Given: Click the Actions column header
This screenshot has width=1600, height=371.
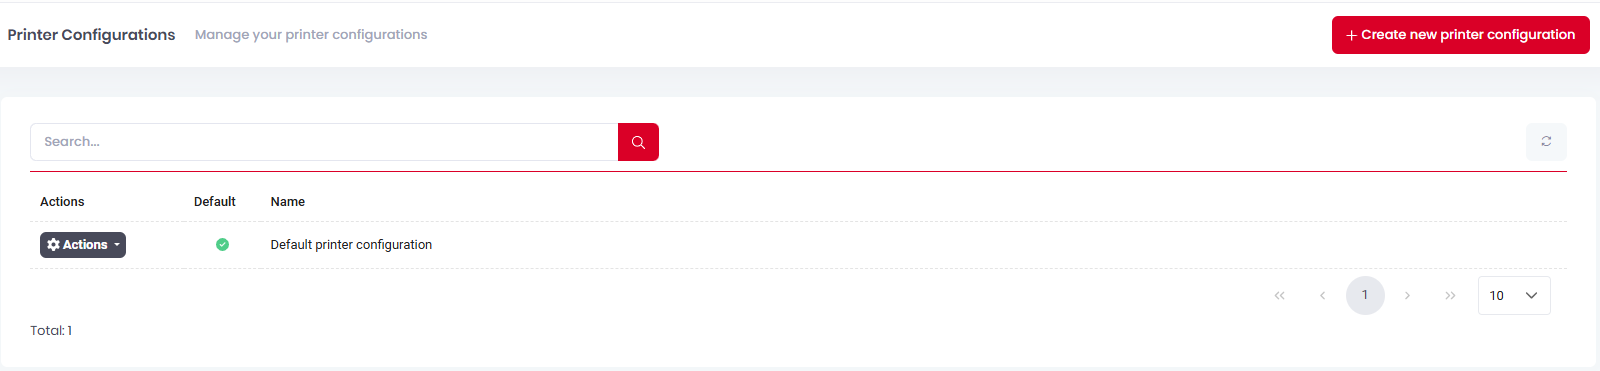Looking at the screenshot, I should (x=62, y=202).
